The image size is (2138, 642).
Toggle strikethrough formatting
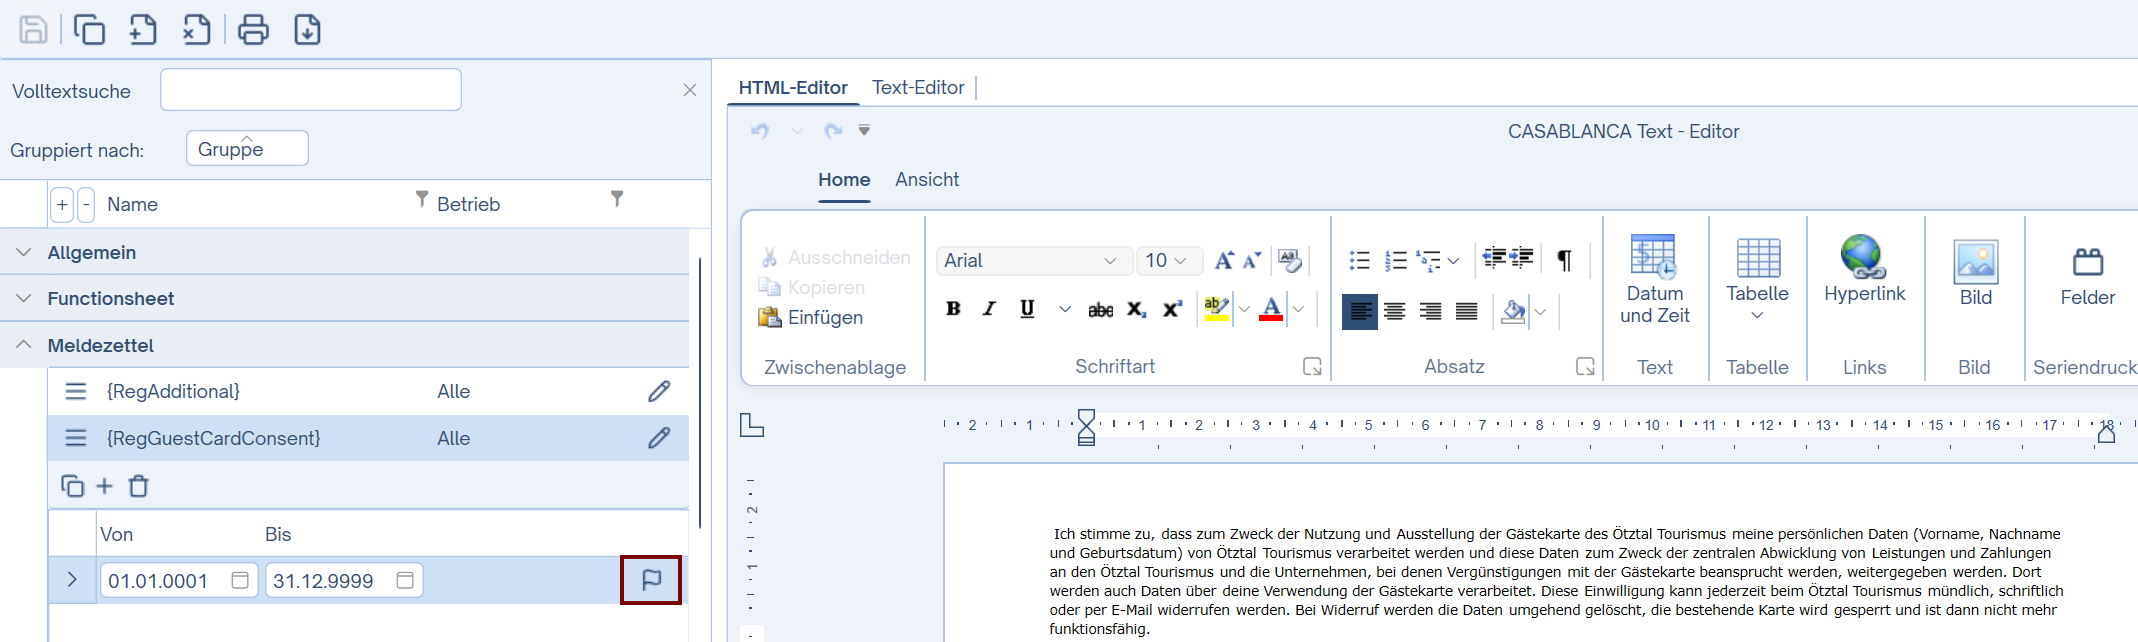tap(1100, 310)
